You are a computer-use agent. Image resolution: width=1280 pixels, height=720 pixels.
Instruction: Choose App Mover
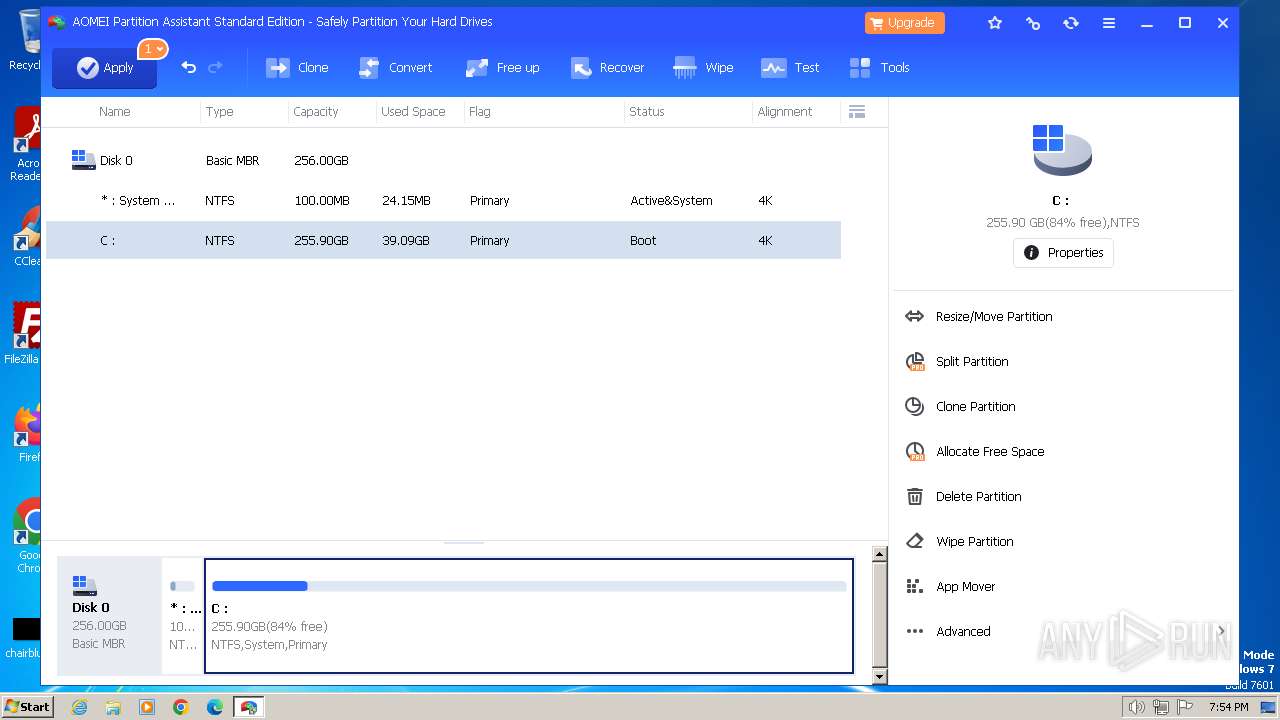click(x=965, y=586)
